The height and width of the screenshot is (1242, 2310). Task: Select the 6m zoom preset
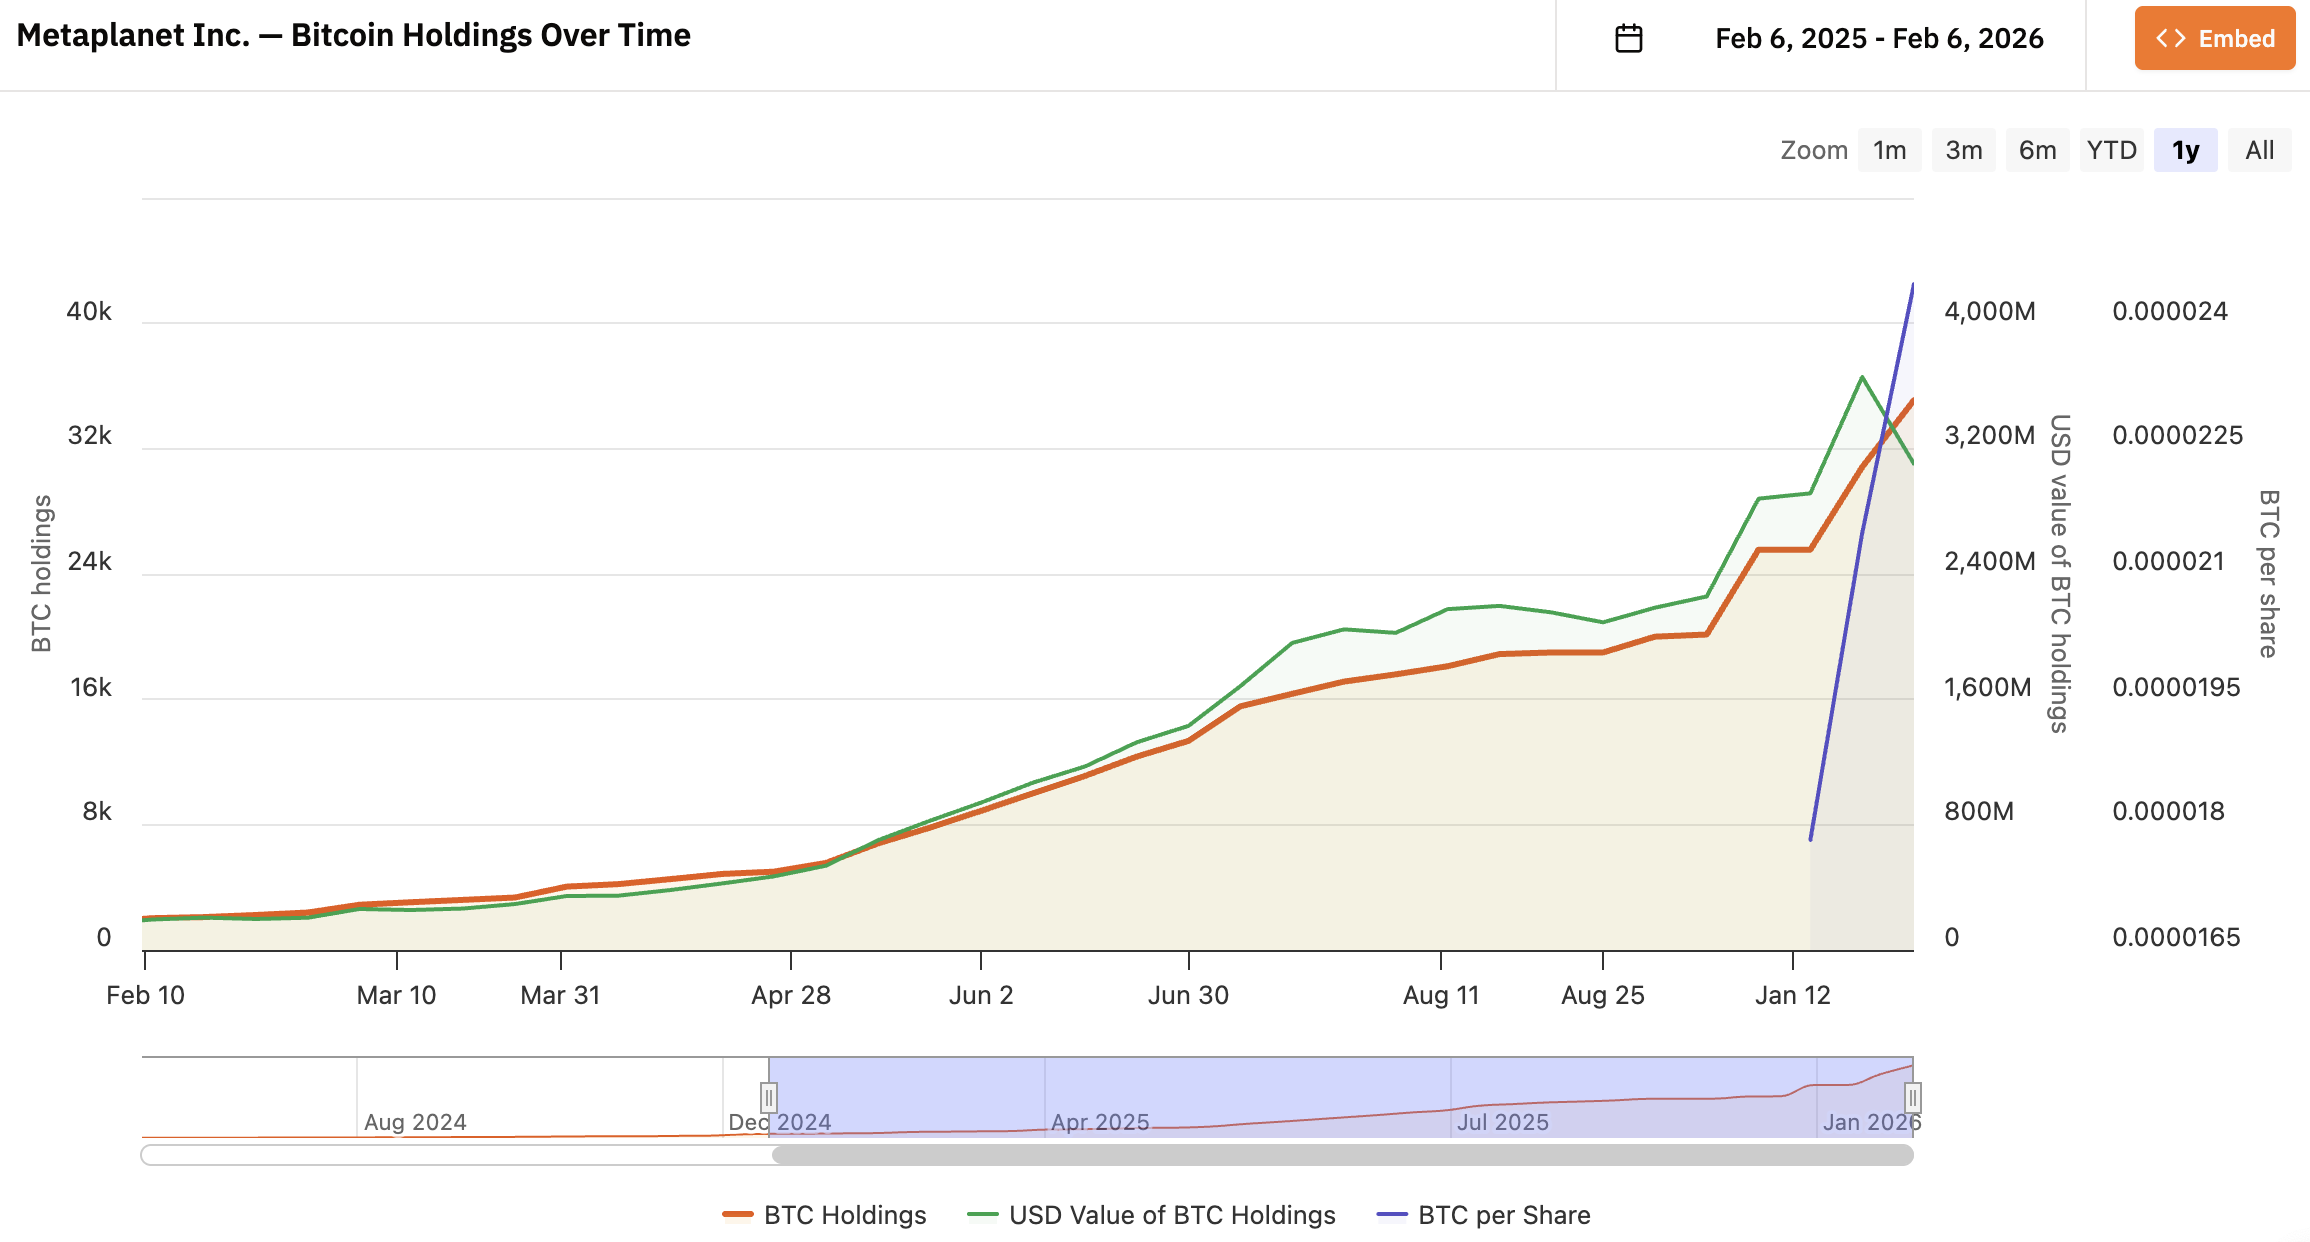click(2037, 149)
